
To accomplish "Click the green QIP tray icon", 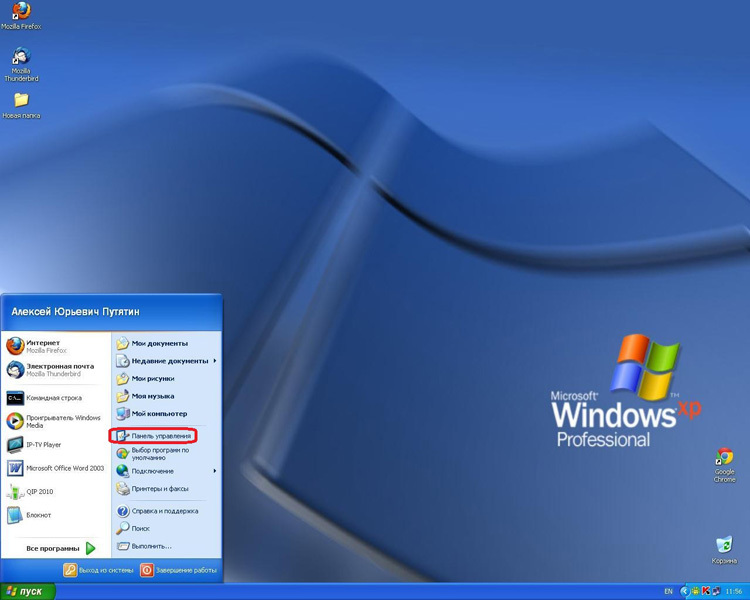I will 695,592.
